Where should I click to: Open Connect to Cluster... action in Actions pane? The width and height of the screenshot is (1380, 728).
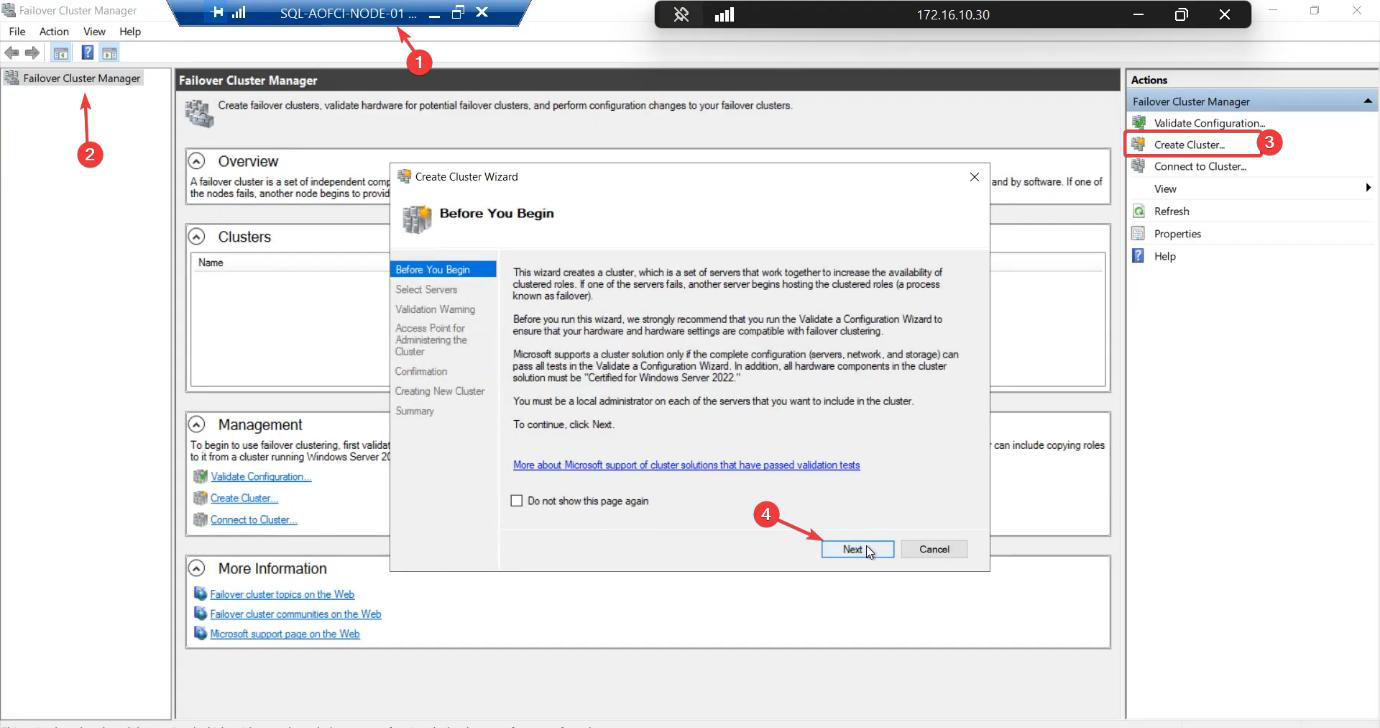pos(1200,167)
